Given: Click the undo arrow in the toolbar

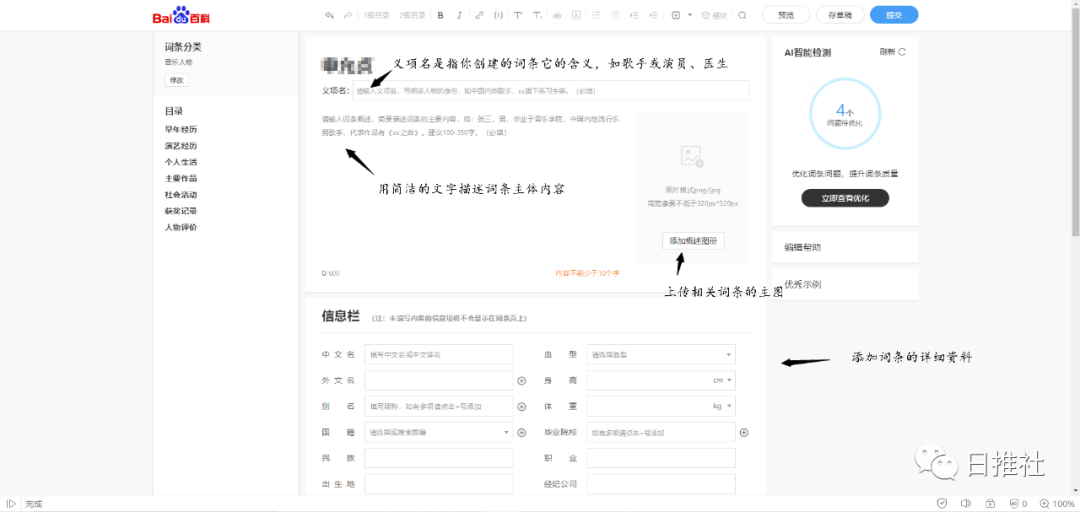Looking at the screenshot, I should pyautogui.click(x=329, y=15).
